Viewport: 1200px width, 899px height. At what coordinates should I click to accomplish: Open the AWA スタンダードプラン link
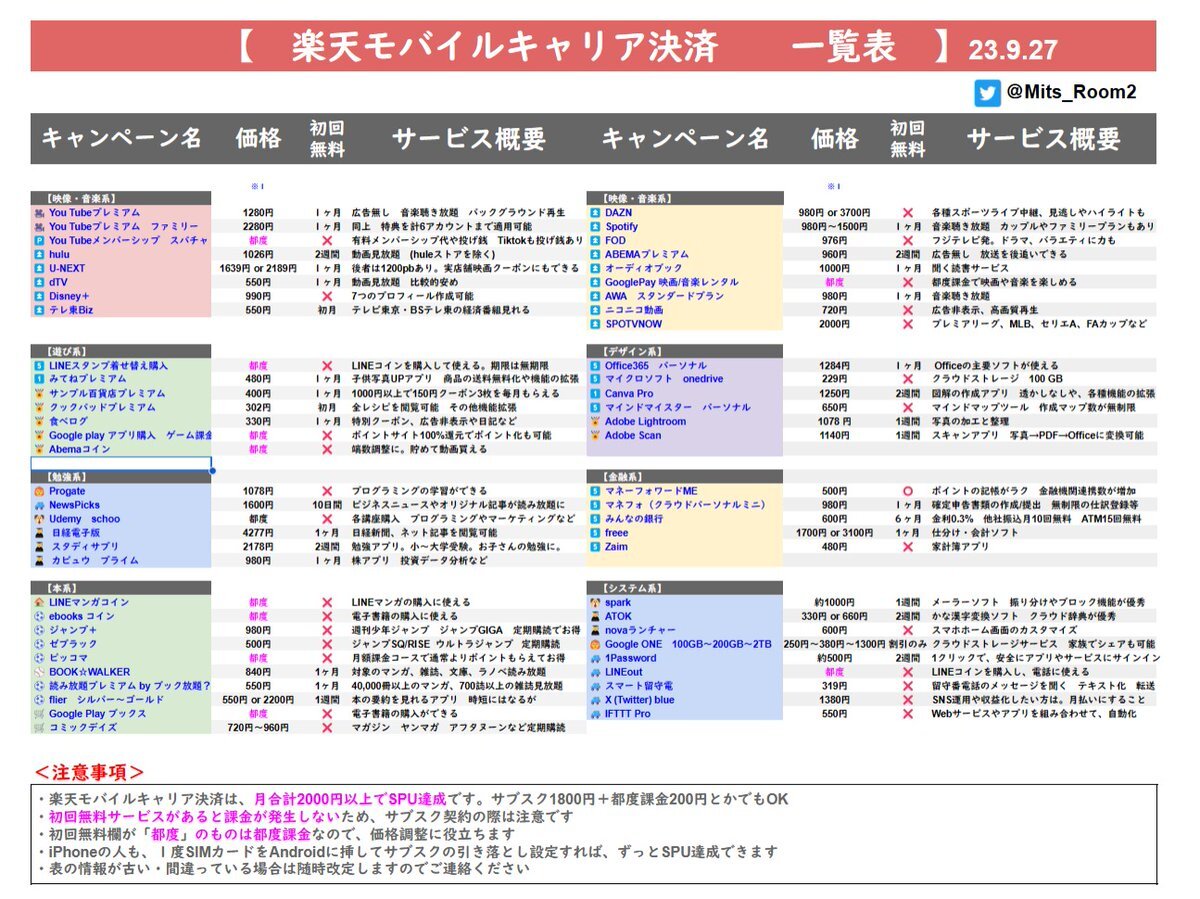pos(665,297)
